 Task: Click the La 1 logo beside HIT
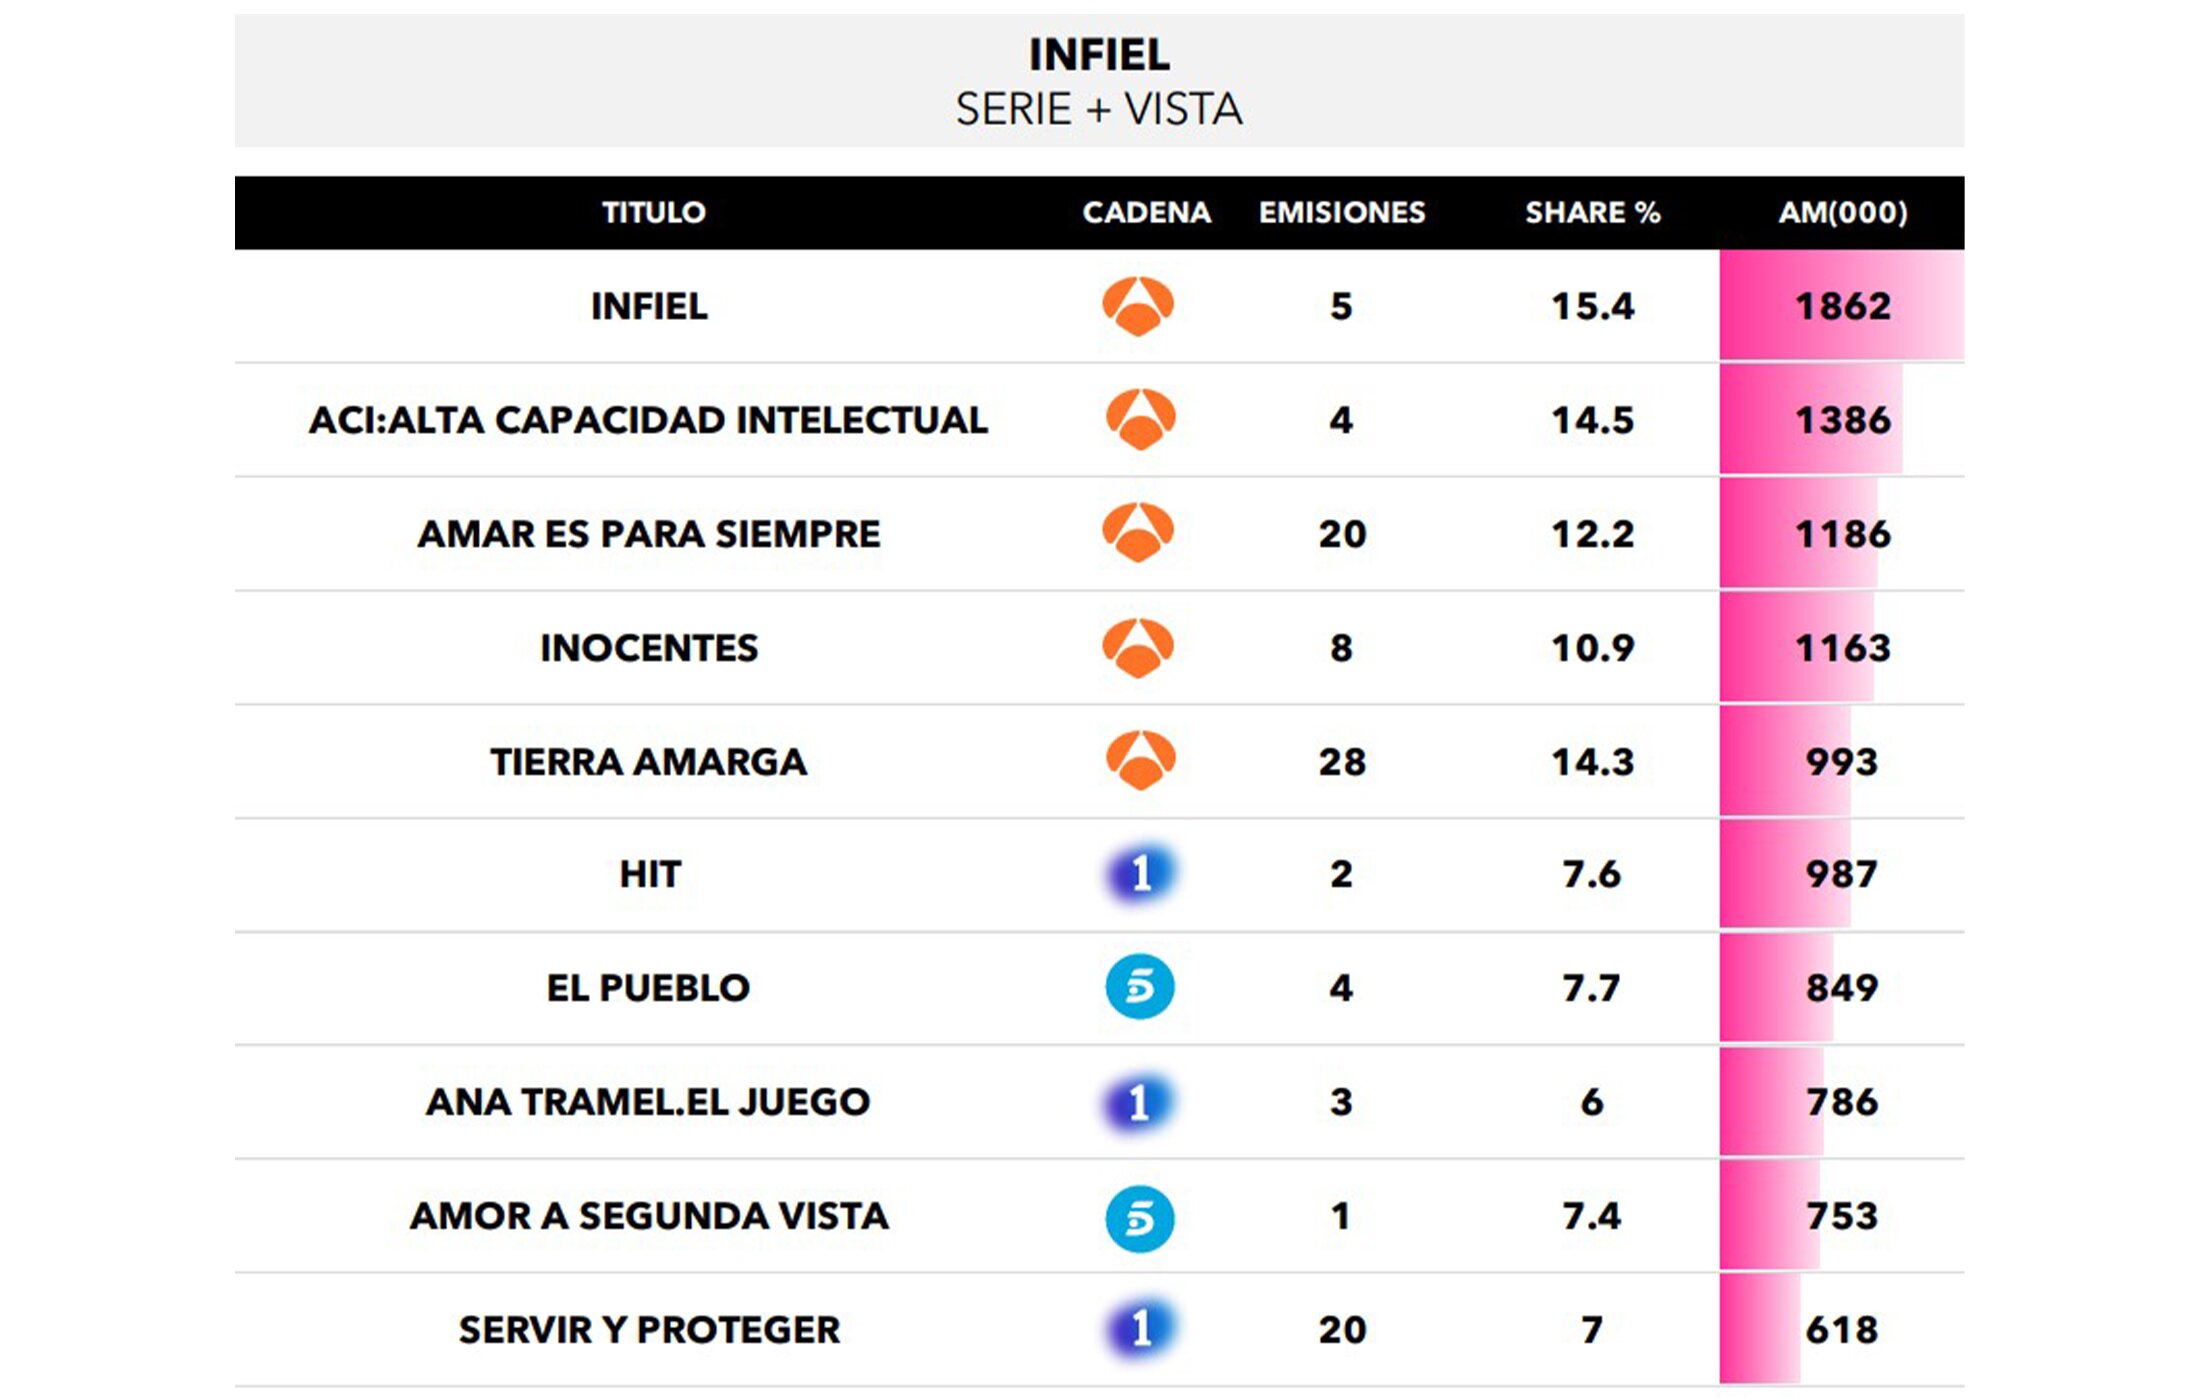pos(1141,874)
